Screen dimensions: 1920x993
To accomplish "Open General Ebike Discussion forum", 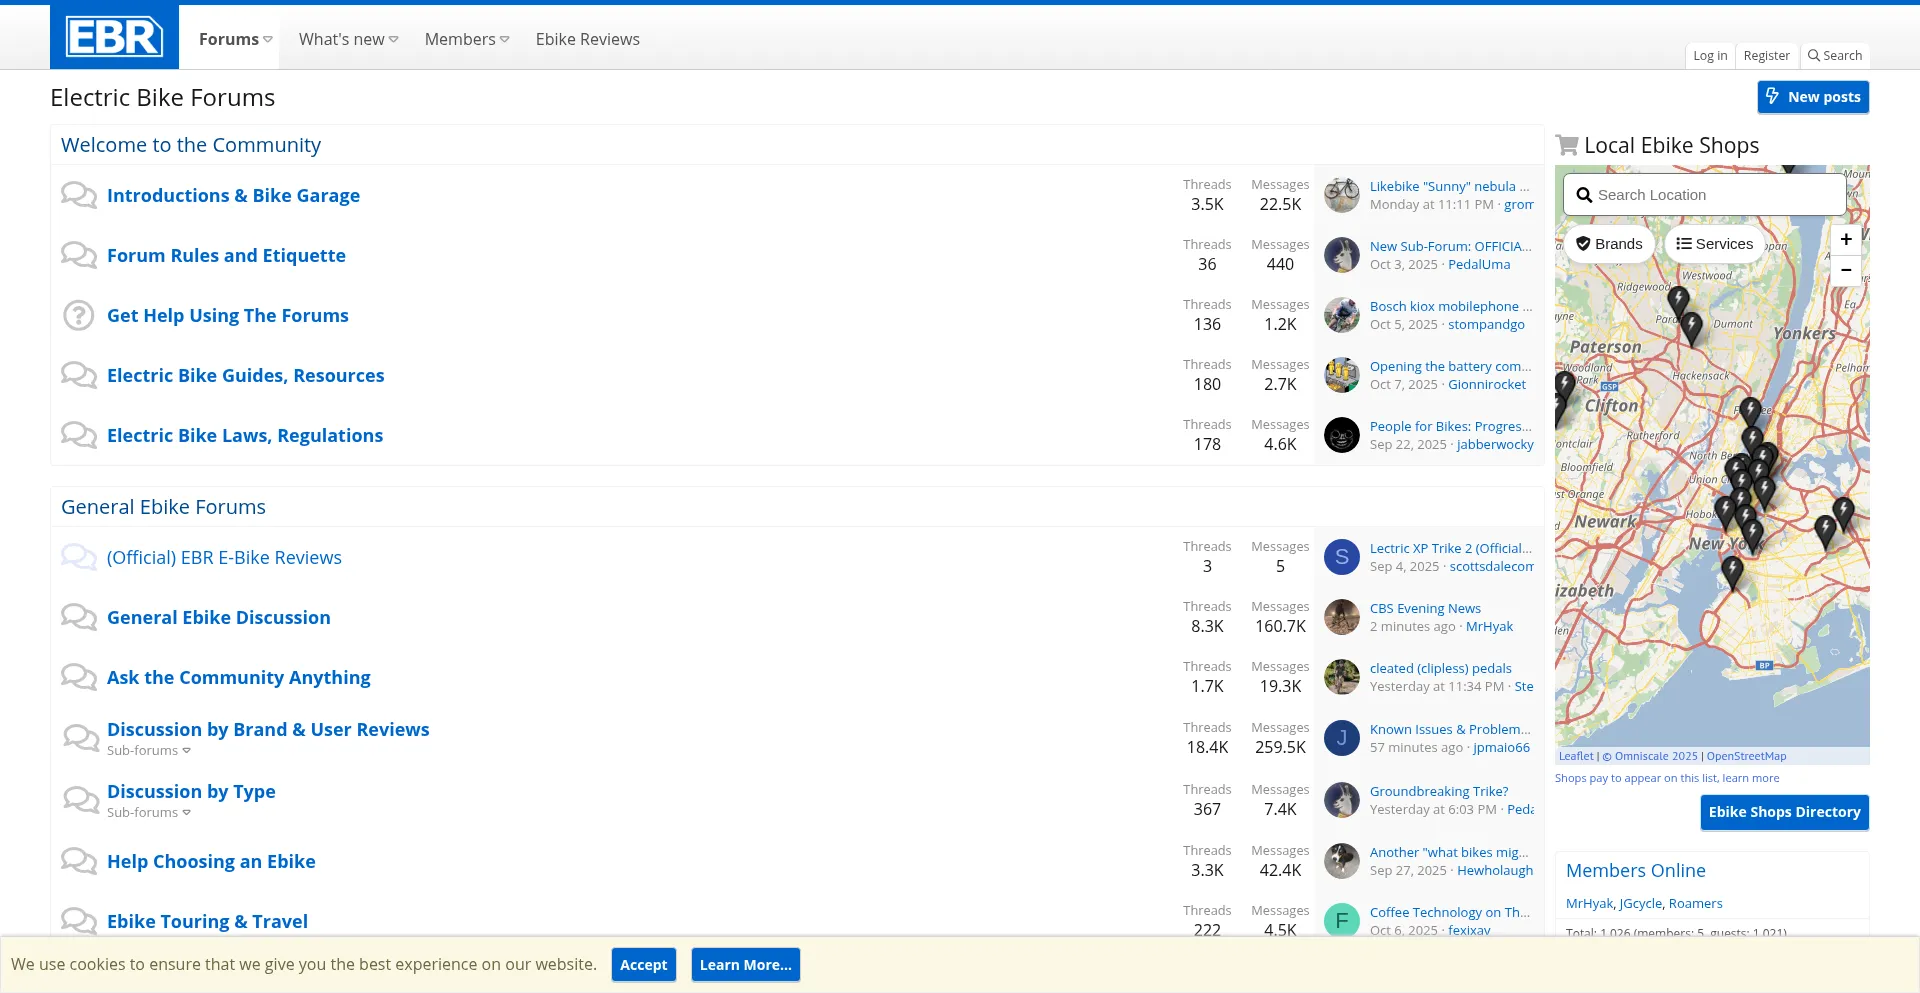I will click(218, 618).
